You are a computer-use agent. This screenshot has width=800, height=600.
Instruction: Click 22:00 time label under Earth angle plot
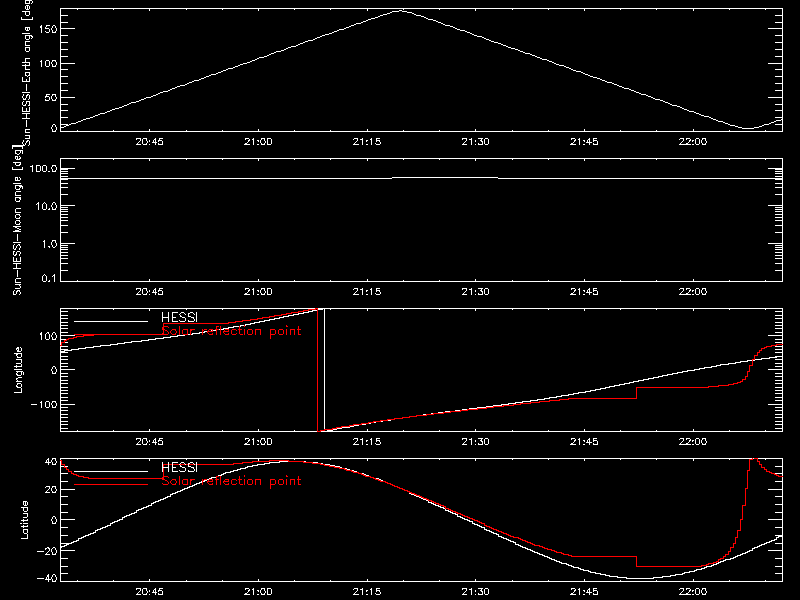pyautogui.click(x=693, y=142)
